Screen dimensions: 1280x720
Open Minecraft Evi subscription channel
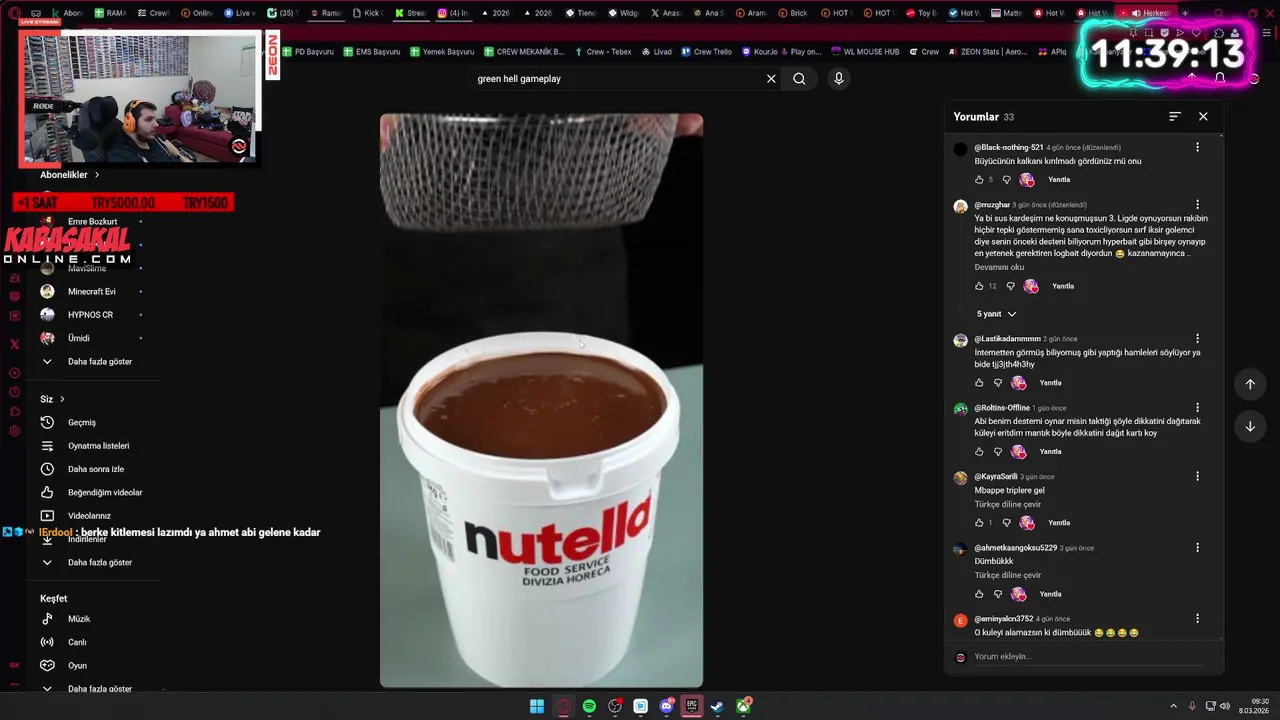pyautogui.click(x=92, y=292)
